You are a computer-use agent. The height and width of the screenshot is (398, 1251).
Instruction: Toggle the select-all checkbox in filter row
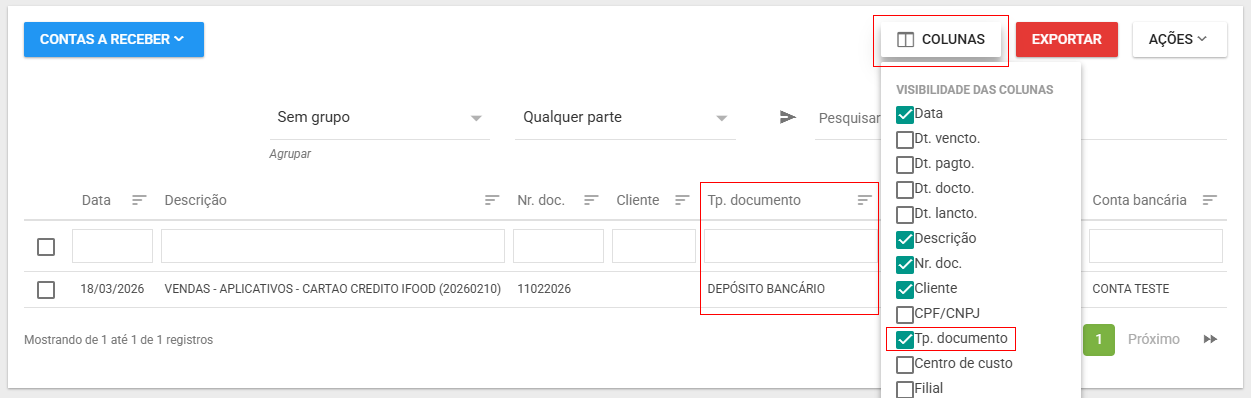coord(46,247)
